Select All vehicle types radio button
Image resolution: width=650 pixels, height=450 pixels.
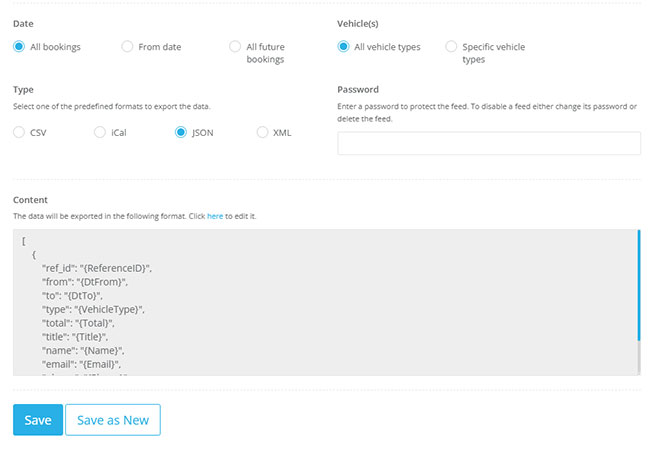[x=343, y=46]
